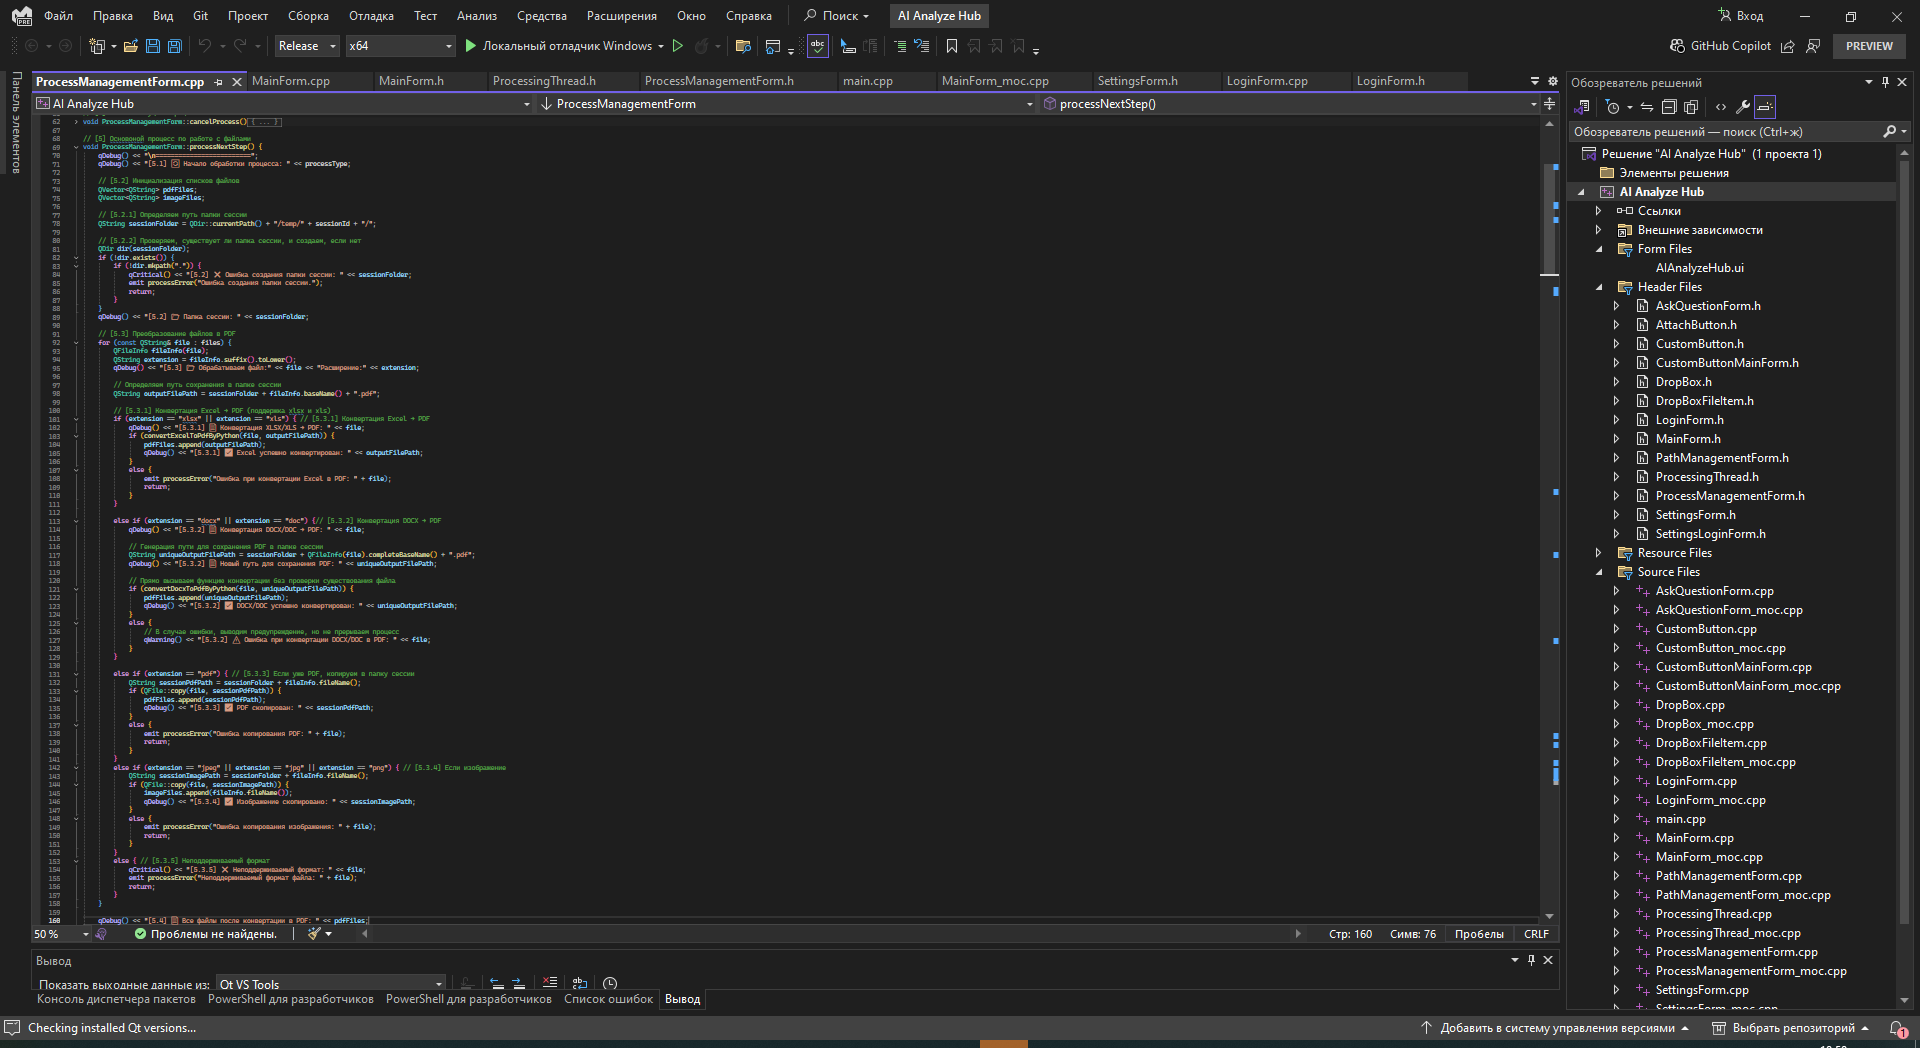Image resolution: width=1920 pixels, height=1048 pixels.
Task: Toggle the abc spell checker button
Action: click(817, 46)
